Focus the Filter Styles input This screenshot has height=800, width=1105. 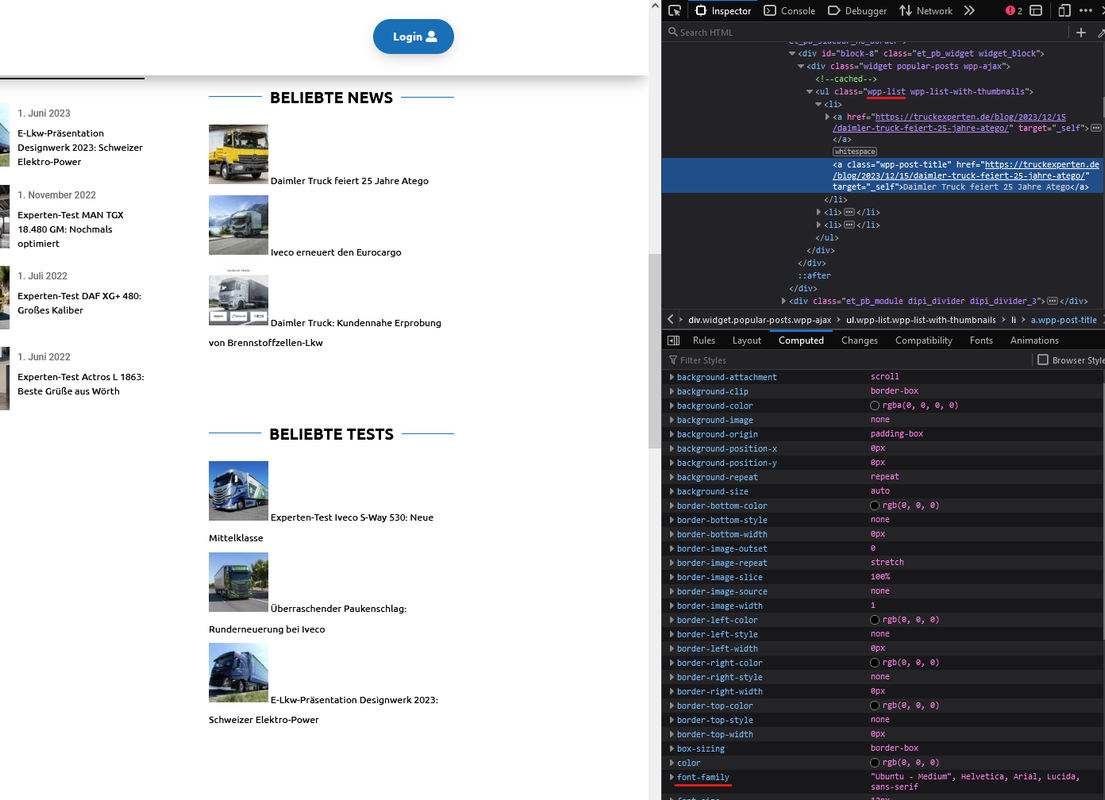click(x=846, y=360)
